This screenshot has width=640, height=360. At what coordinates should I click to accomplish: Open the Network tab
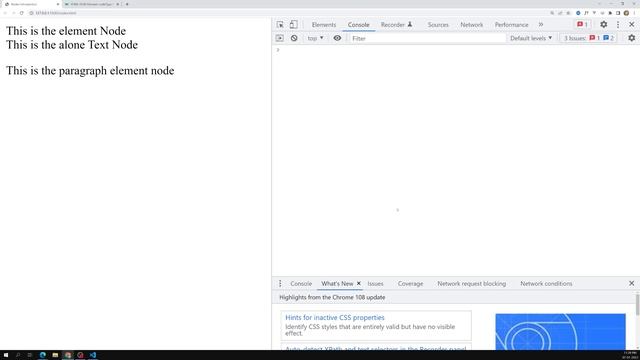pos(471,24)
